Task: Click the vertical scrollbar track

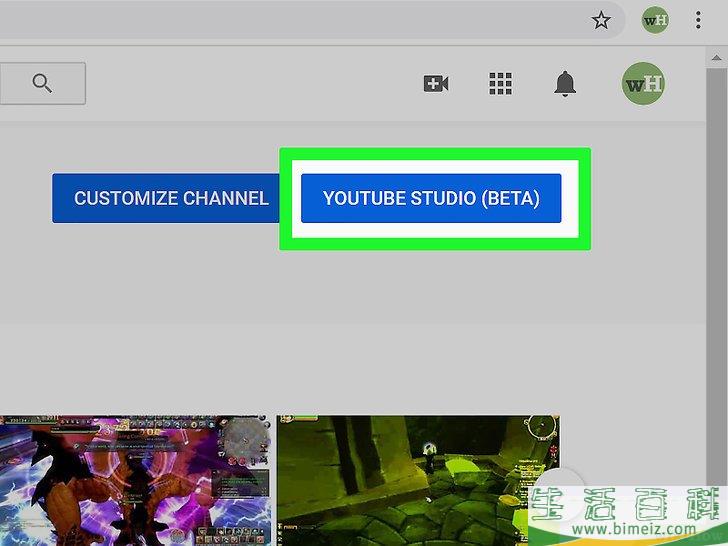Action: coord(716,279)
